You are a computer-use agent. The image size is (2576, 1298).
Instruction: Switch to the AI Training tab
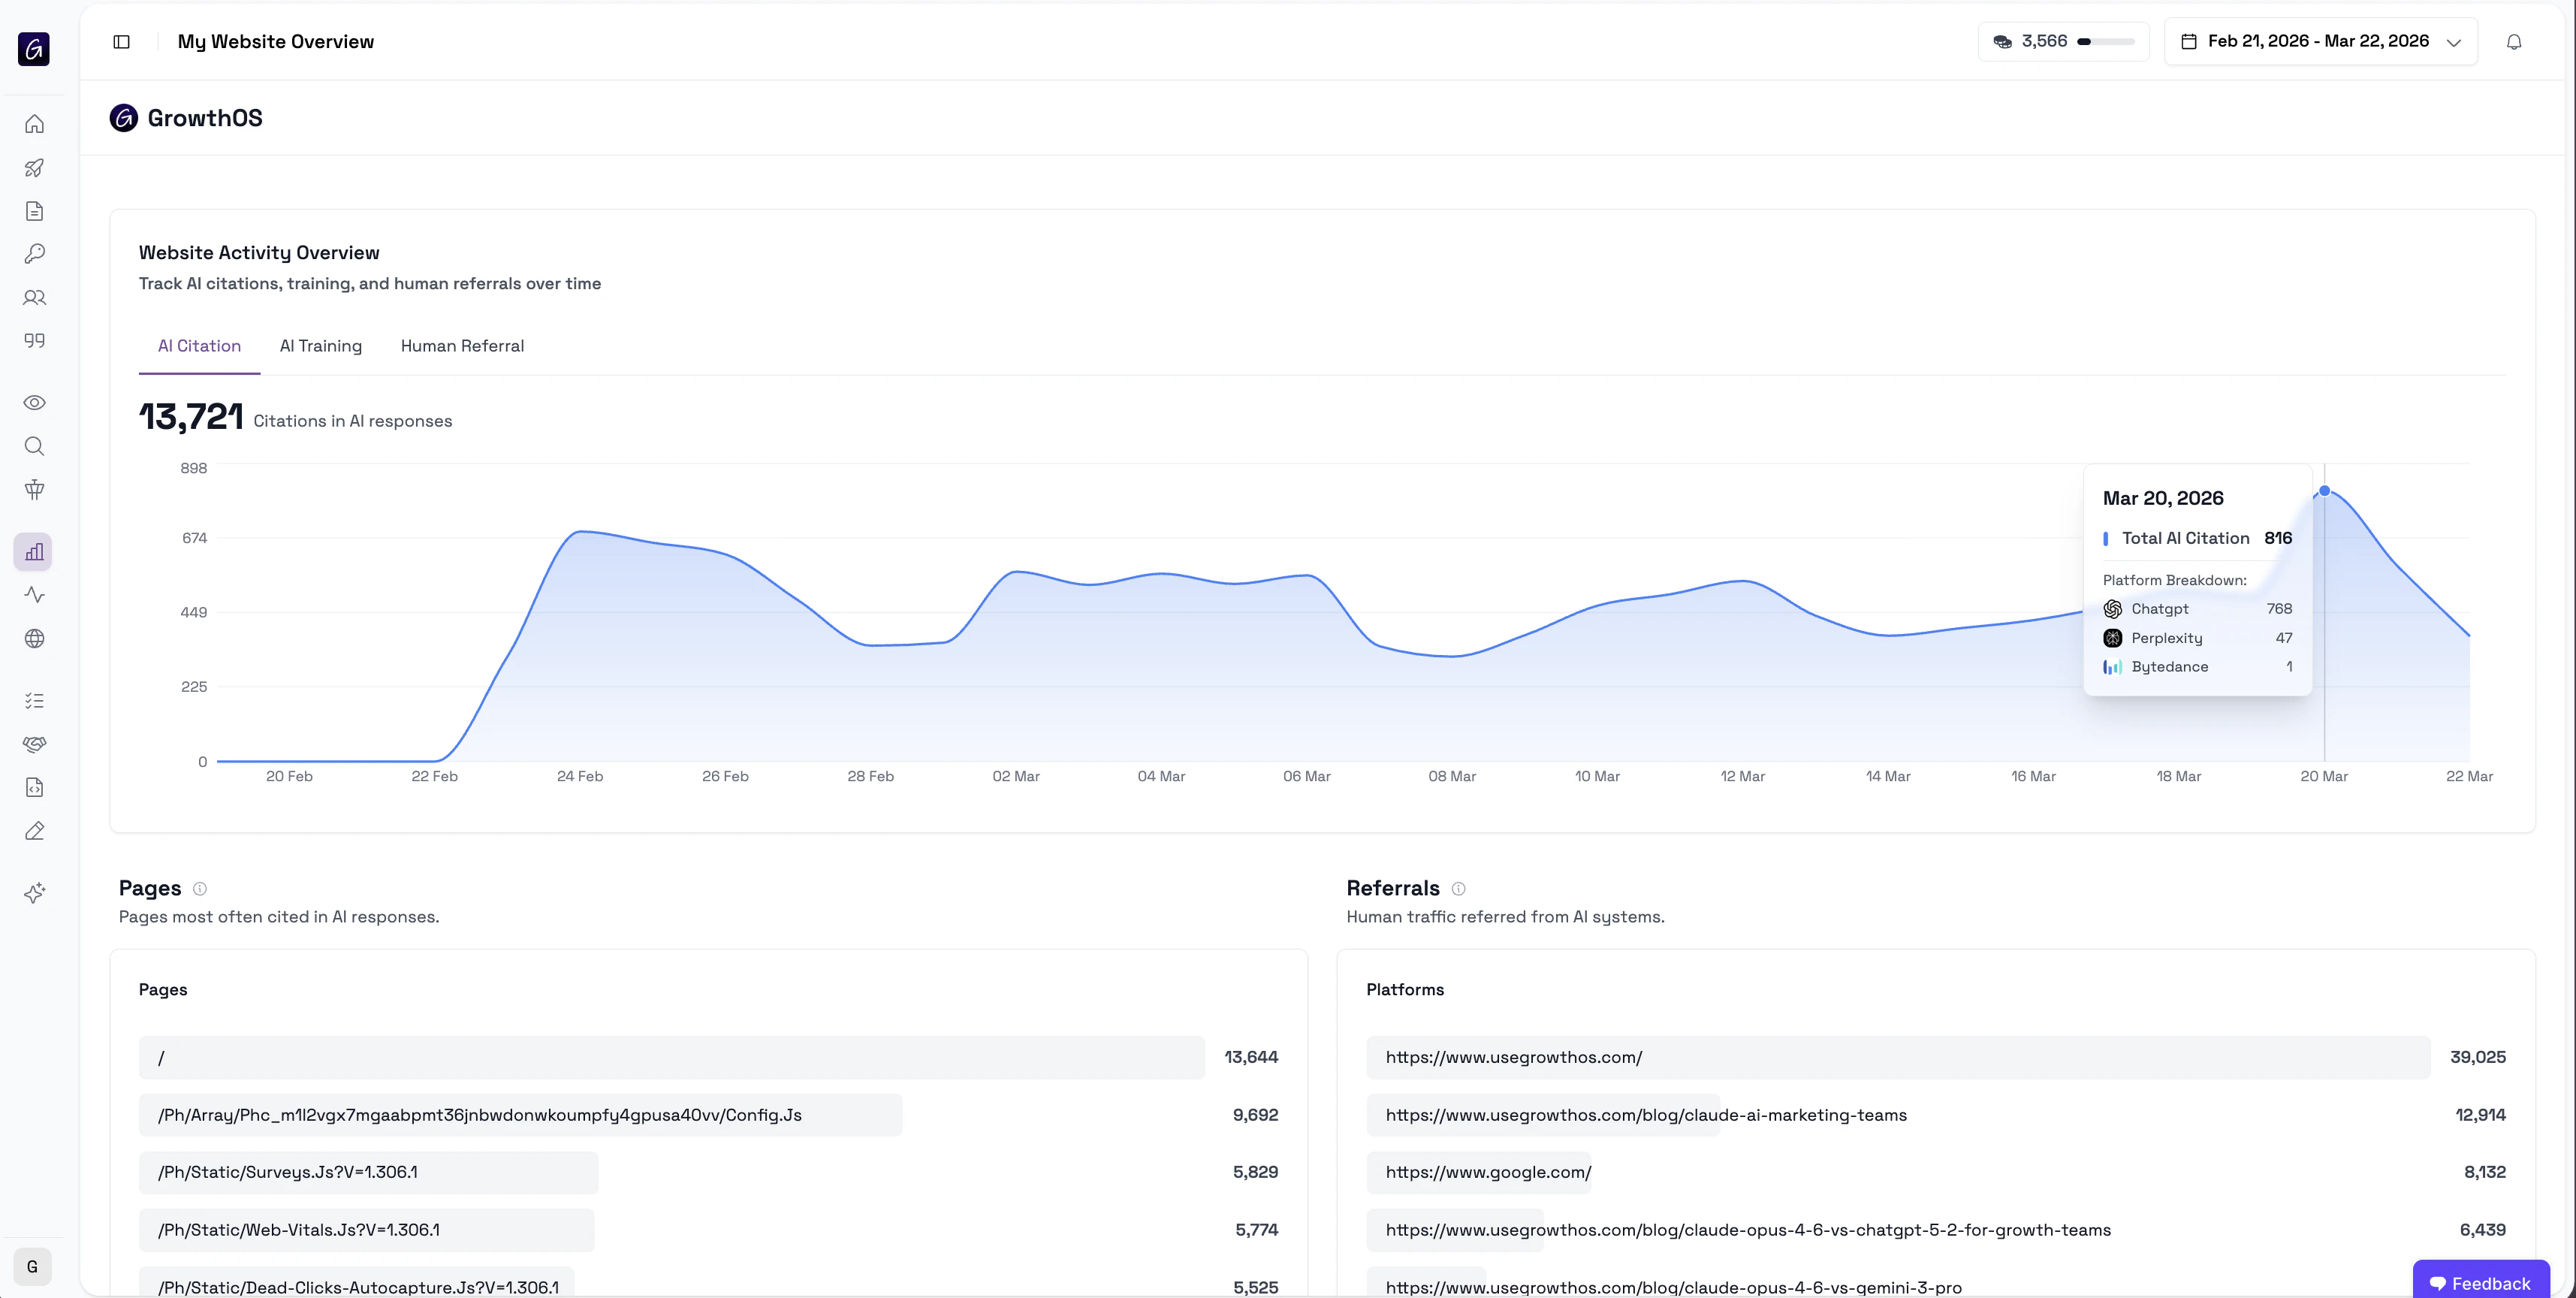(320, 346)
